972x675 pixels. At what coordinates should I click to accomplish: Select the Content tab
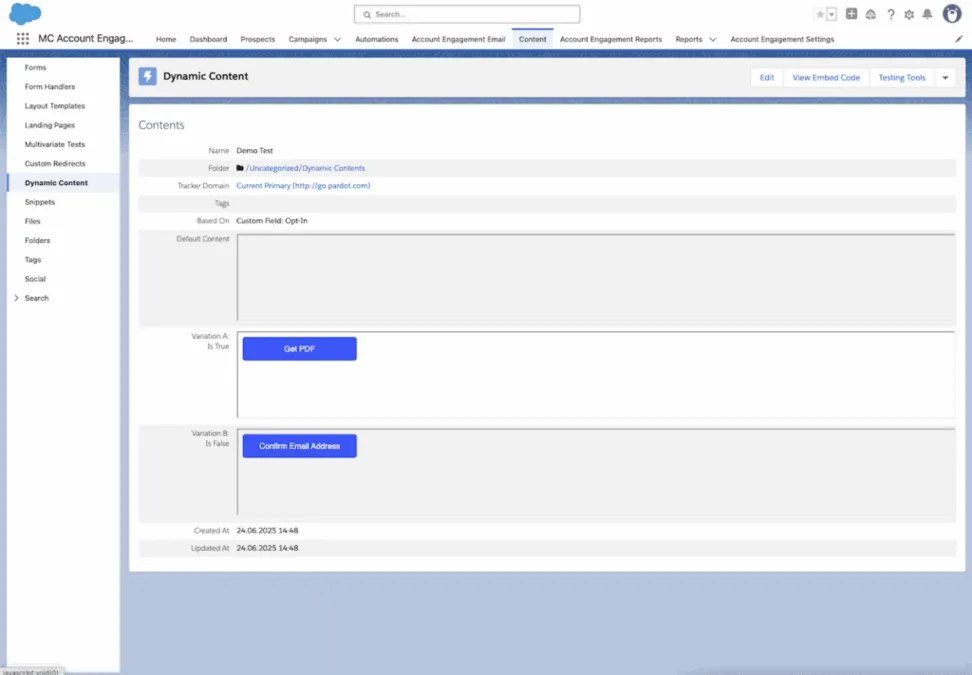pos(532,39)
